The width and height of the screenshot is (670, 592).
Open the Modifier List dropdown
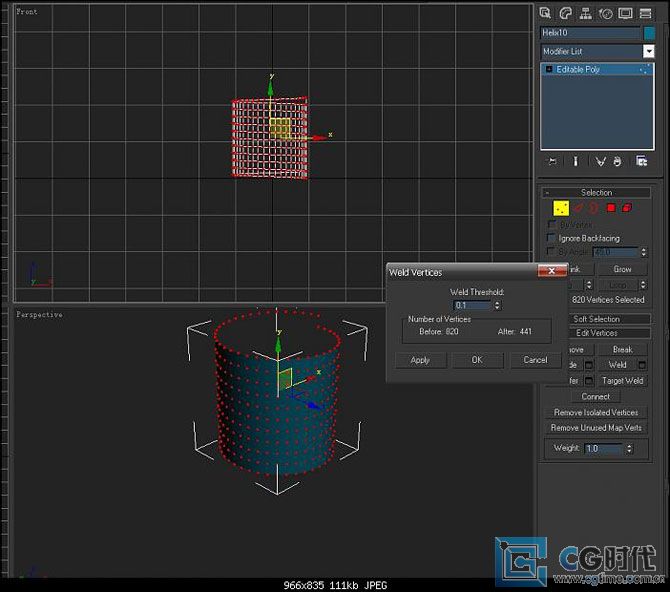coord(649,51)
